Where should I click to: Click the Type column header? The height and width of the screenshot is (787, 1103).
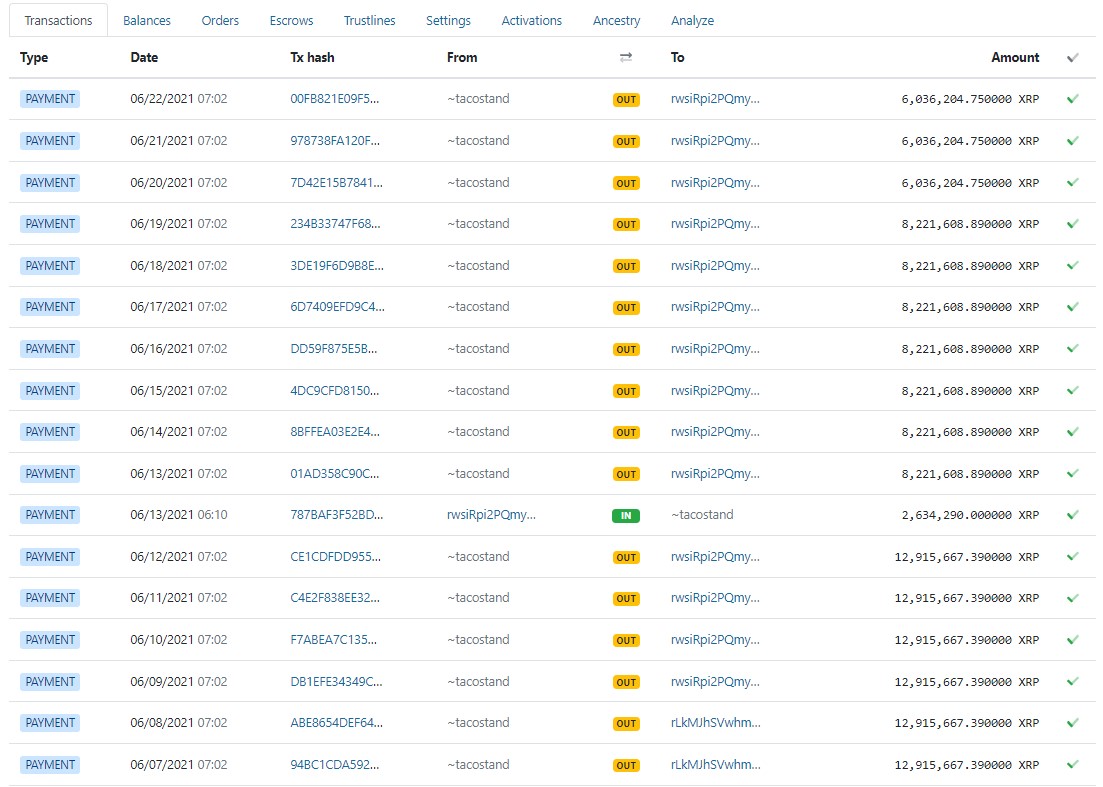pyautogui.click(x=34, y=58)
